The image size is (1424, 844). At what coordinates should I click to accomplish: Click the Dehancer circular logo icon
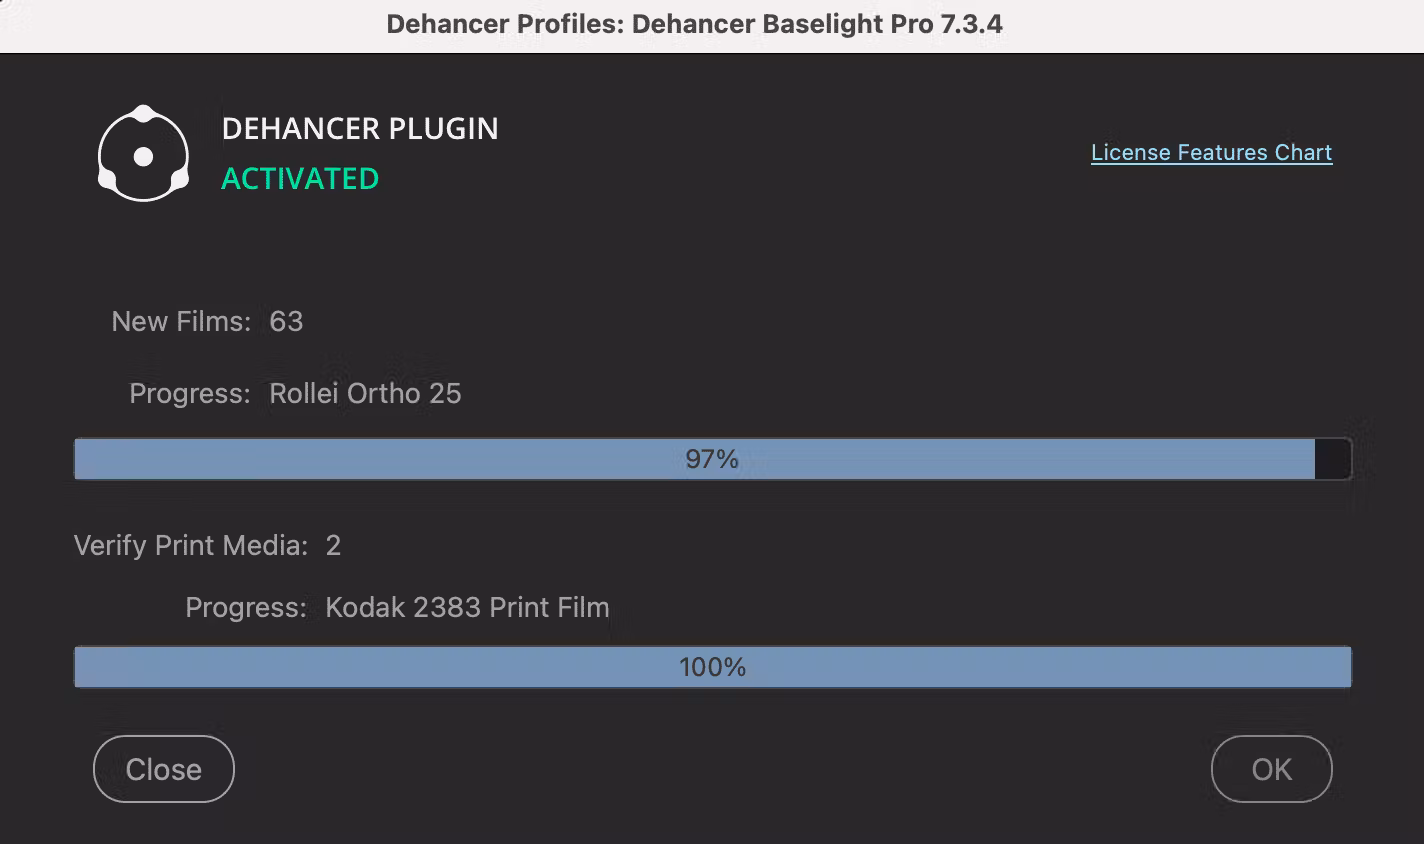point(143,154)
